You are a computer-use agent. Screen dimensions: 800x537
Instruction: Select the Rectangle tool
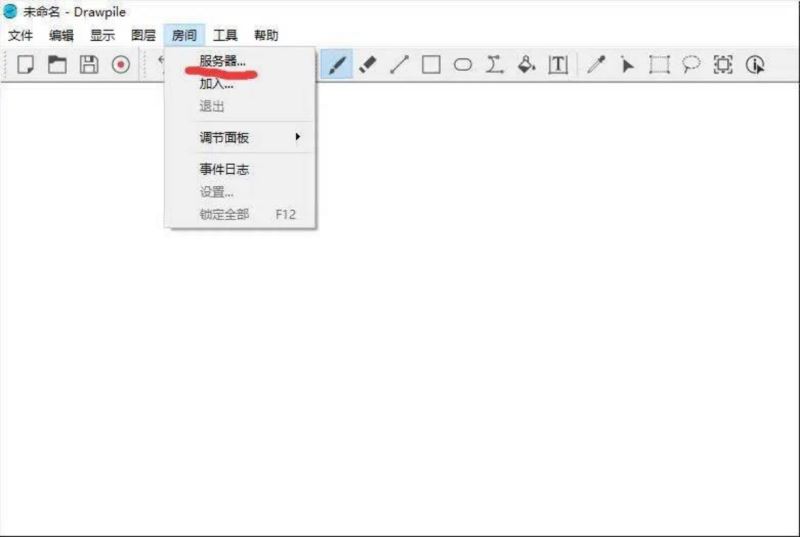[x=431, y=65]
